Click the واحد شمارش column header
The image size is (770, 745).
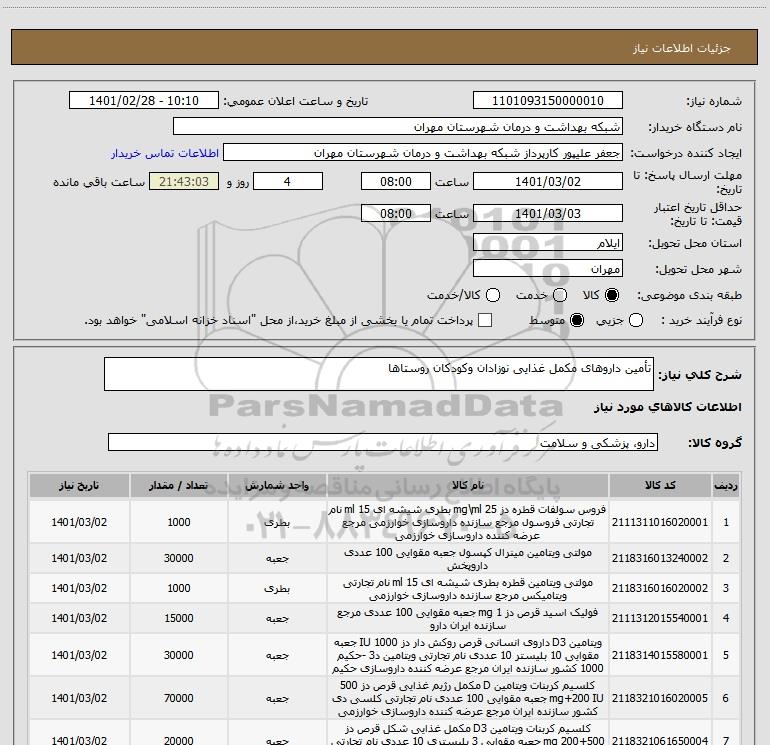click(277, 485)
